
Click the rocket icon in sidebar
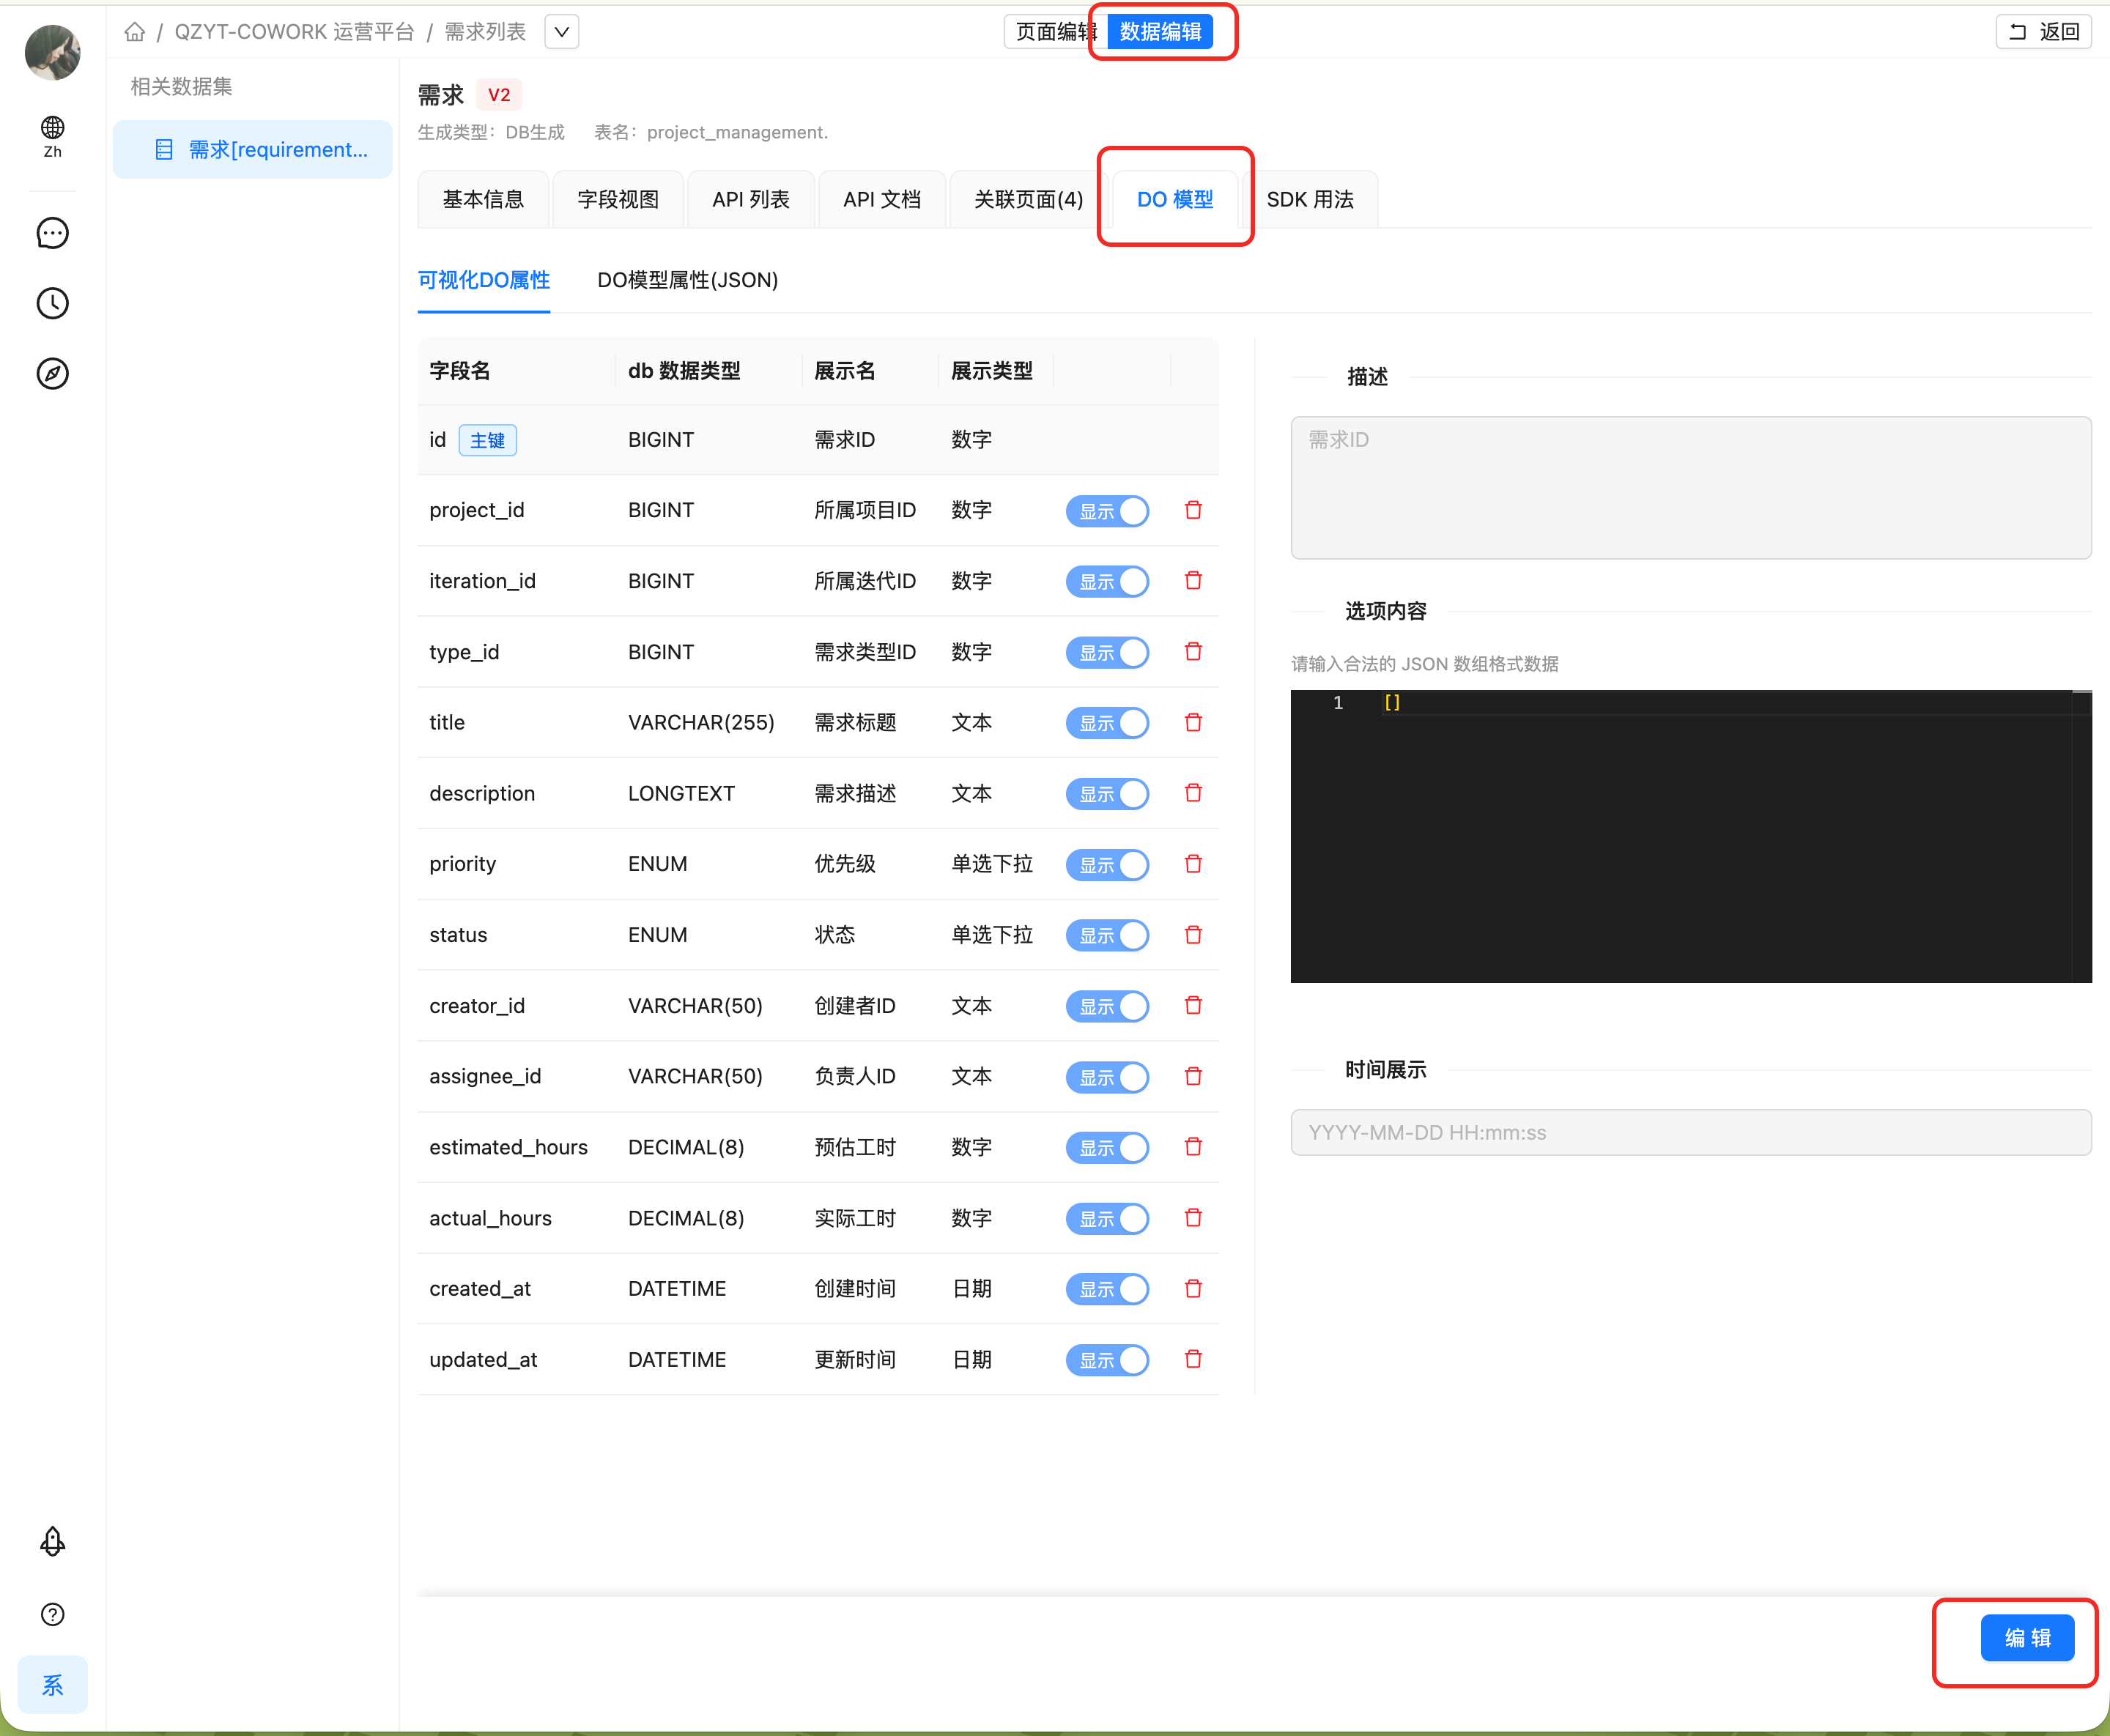point(52,1541)
